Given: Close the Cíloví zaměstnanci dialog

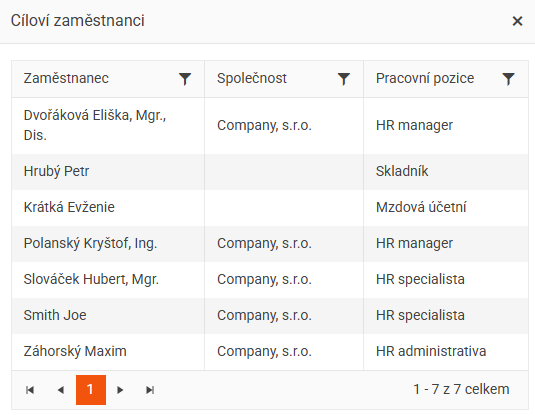Looking at the screenshot, I should point(517,21).
